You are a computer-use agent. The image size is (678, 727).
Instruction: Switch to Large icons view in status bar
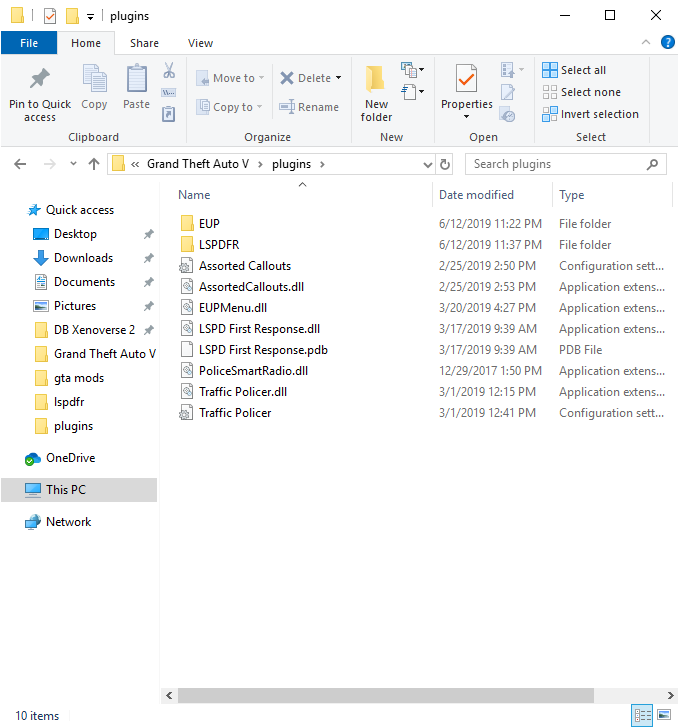[x=664, y=715]
